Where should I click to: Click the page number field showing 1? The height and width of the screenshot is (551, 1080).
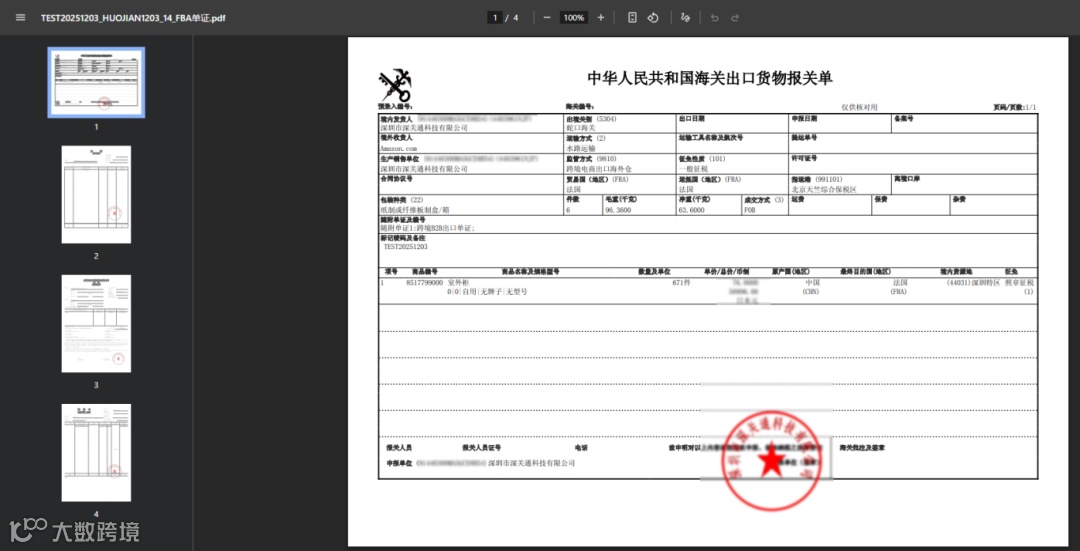495,18
